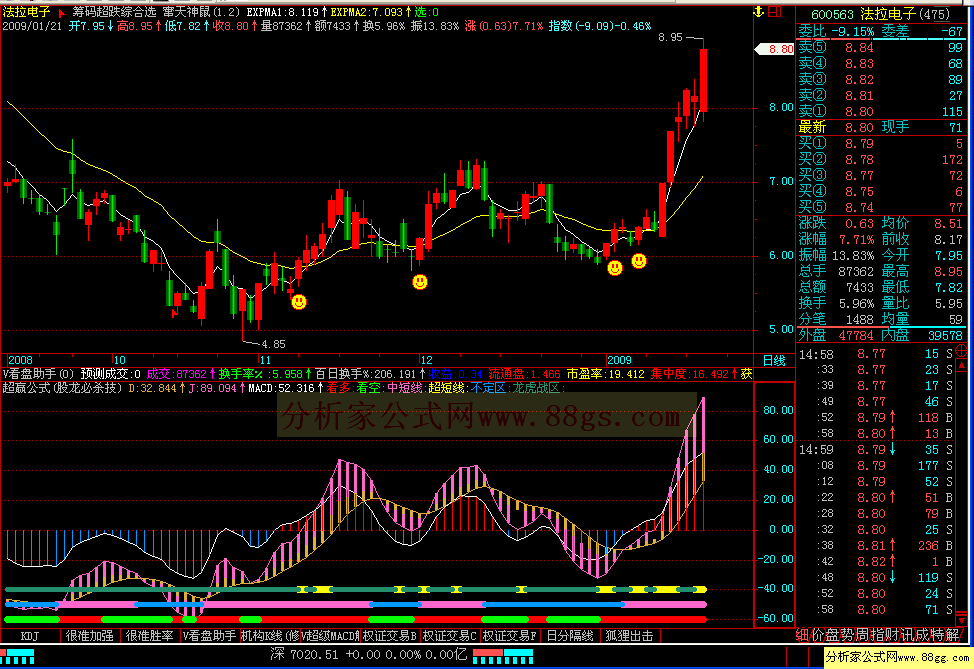Click the leftmost smiley signal below the November candles

tap(299, 303)
